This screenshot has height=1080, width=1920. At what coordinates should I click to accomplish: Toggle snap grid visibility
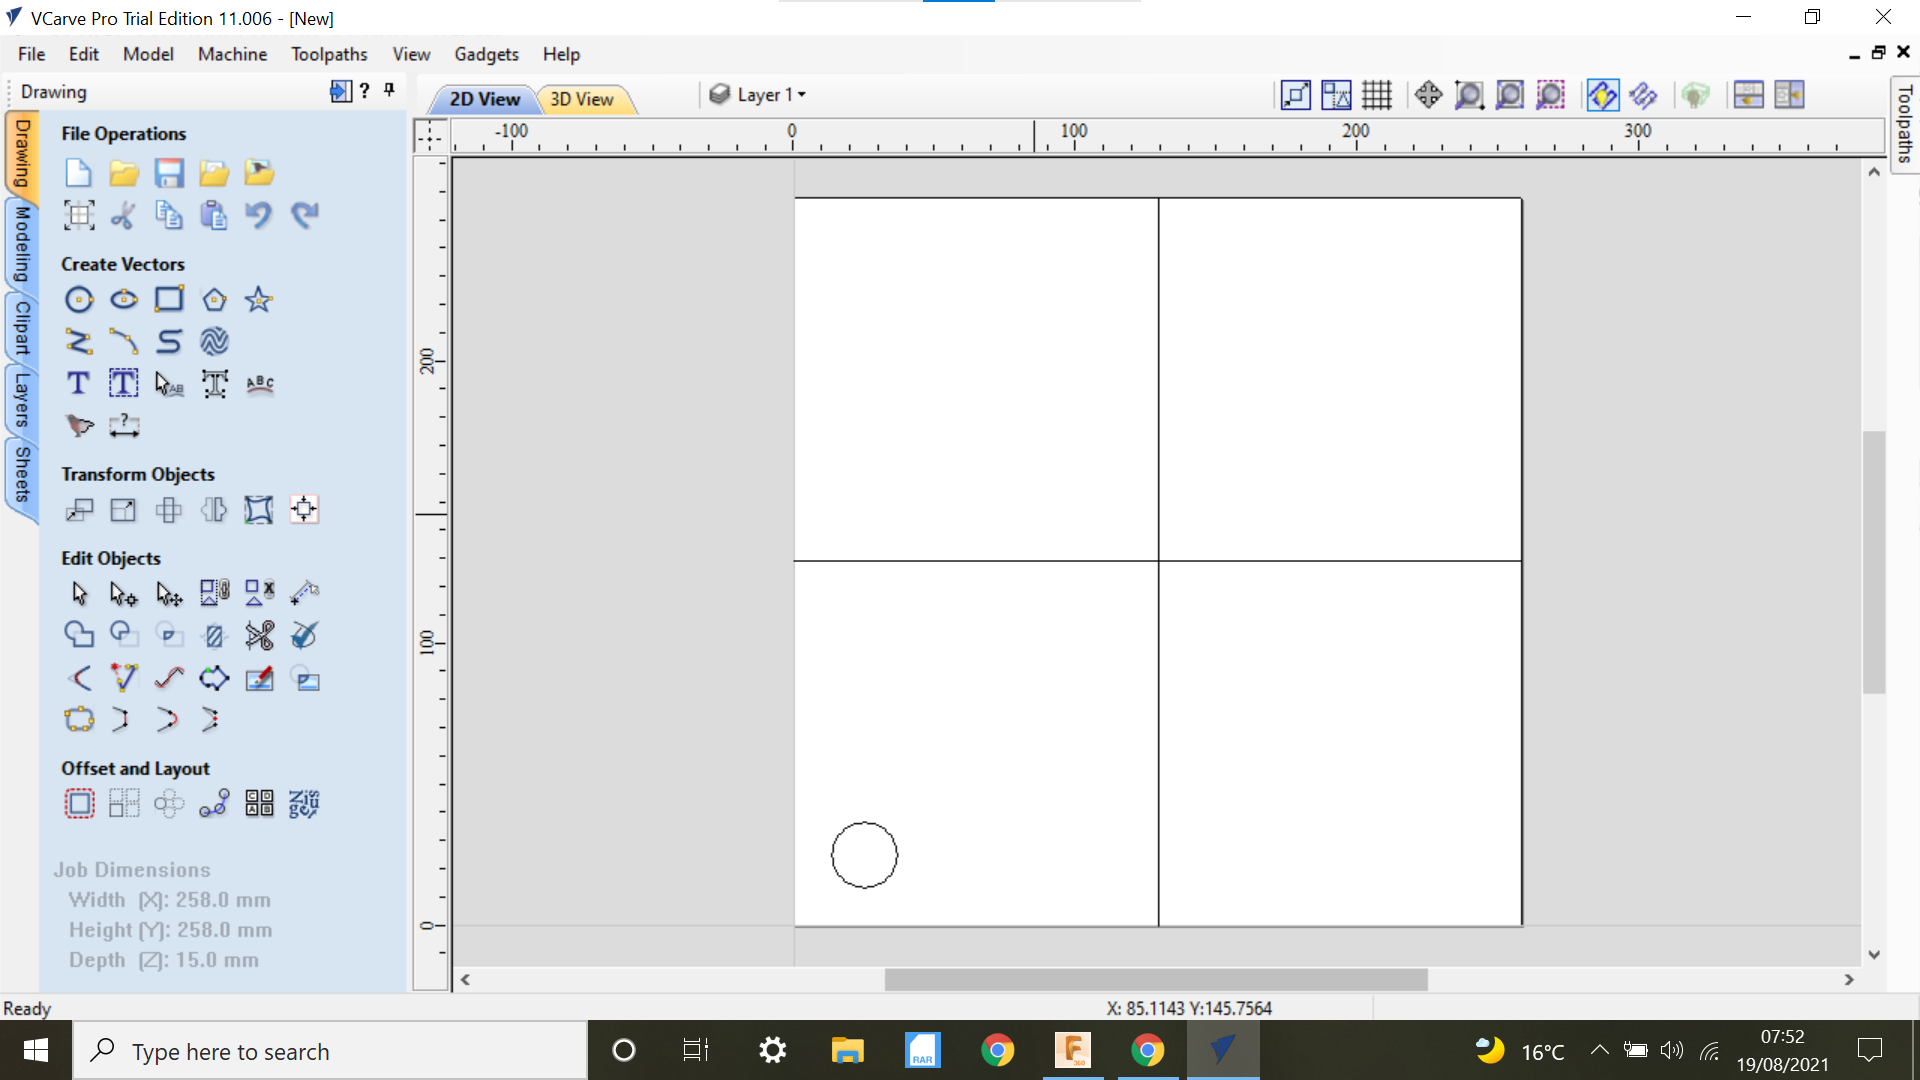tap(1376, 94)
